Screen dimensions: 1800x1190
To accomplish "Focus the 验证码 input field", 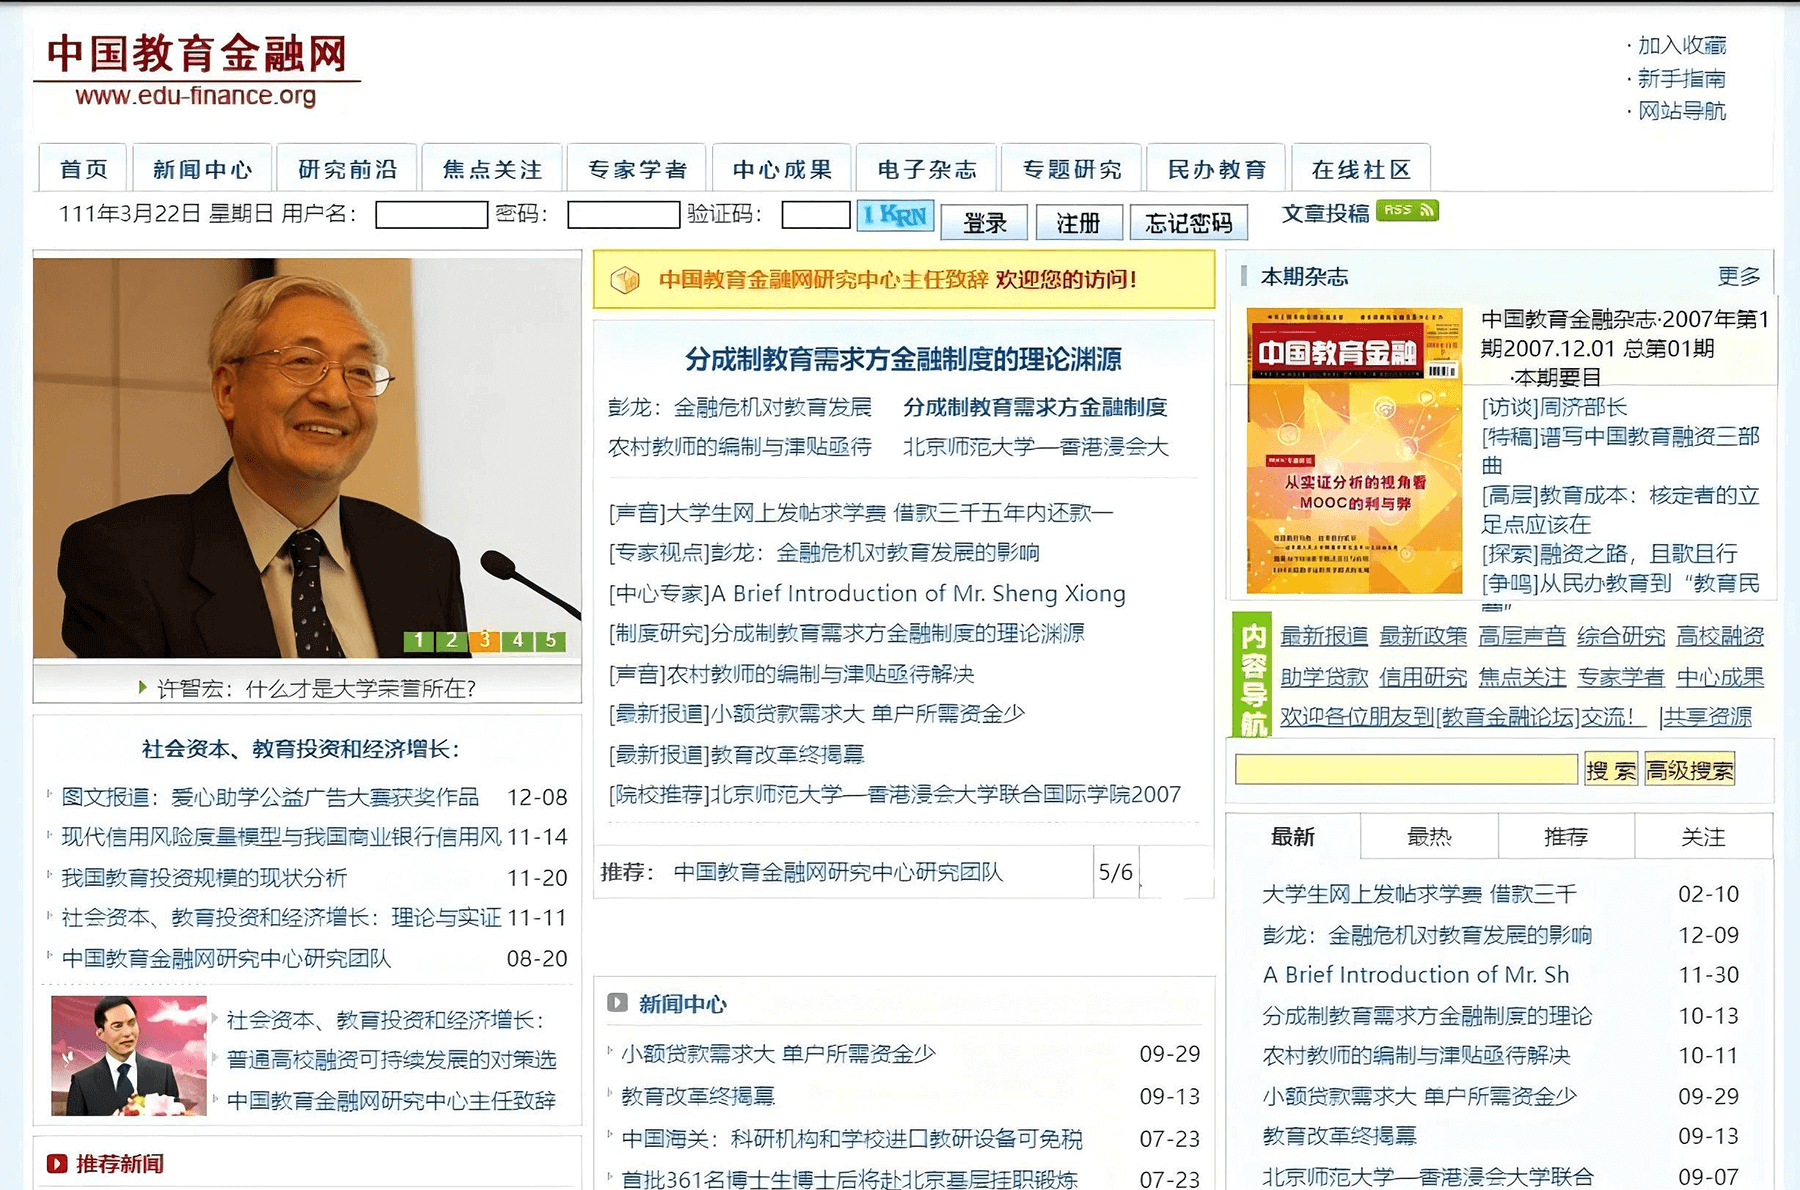I will click(x=816, y=215).
